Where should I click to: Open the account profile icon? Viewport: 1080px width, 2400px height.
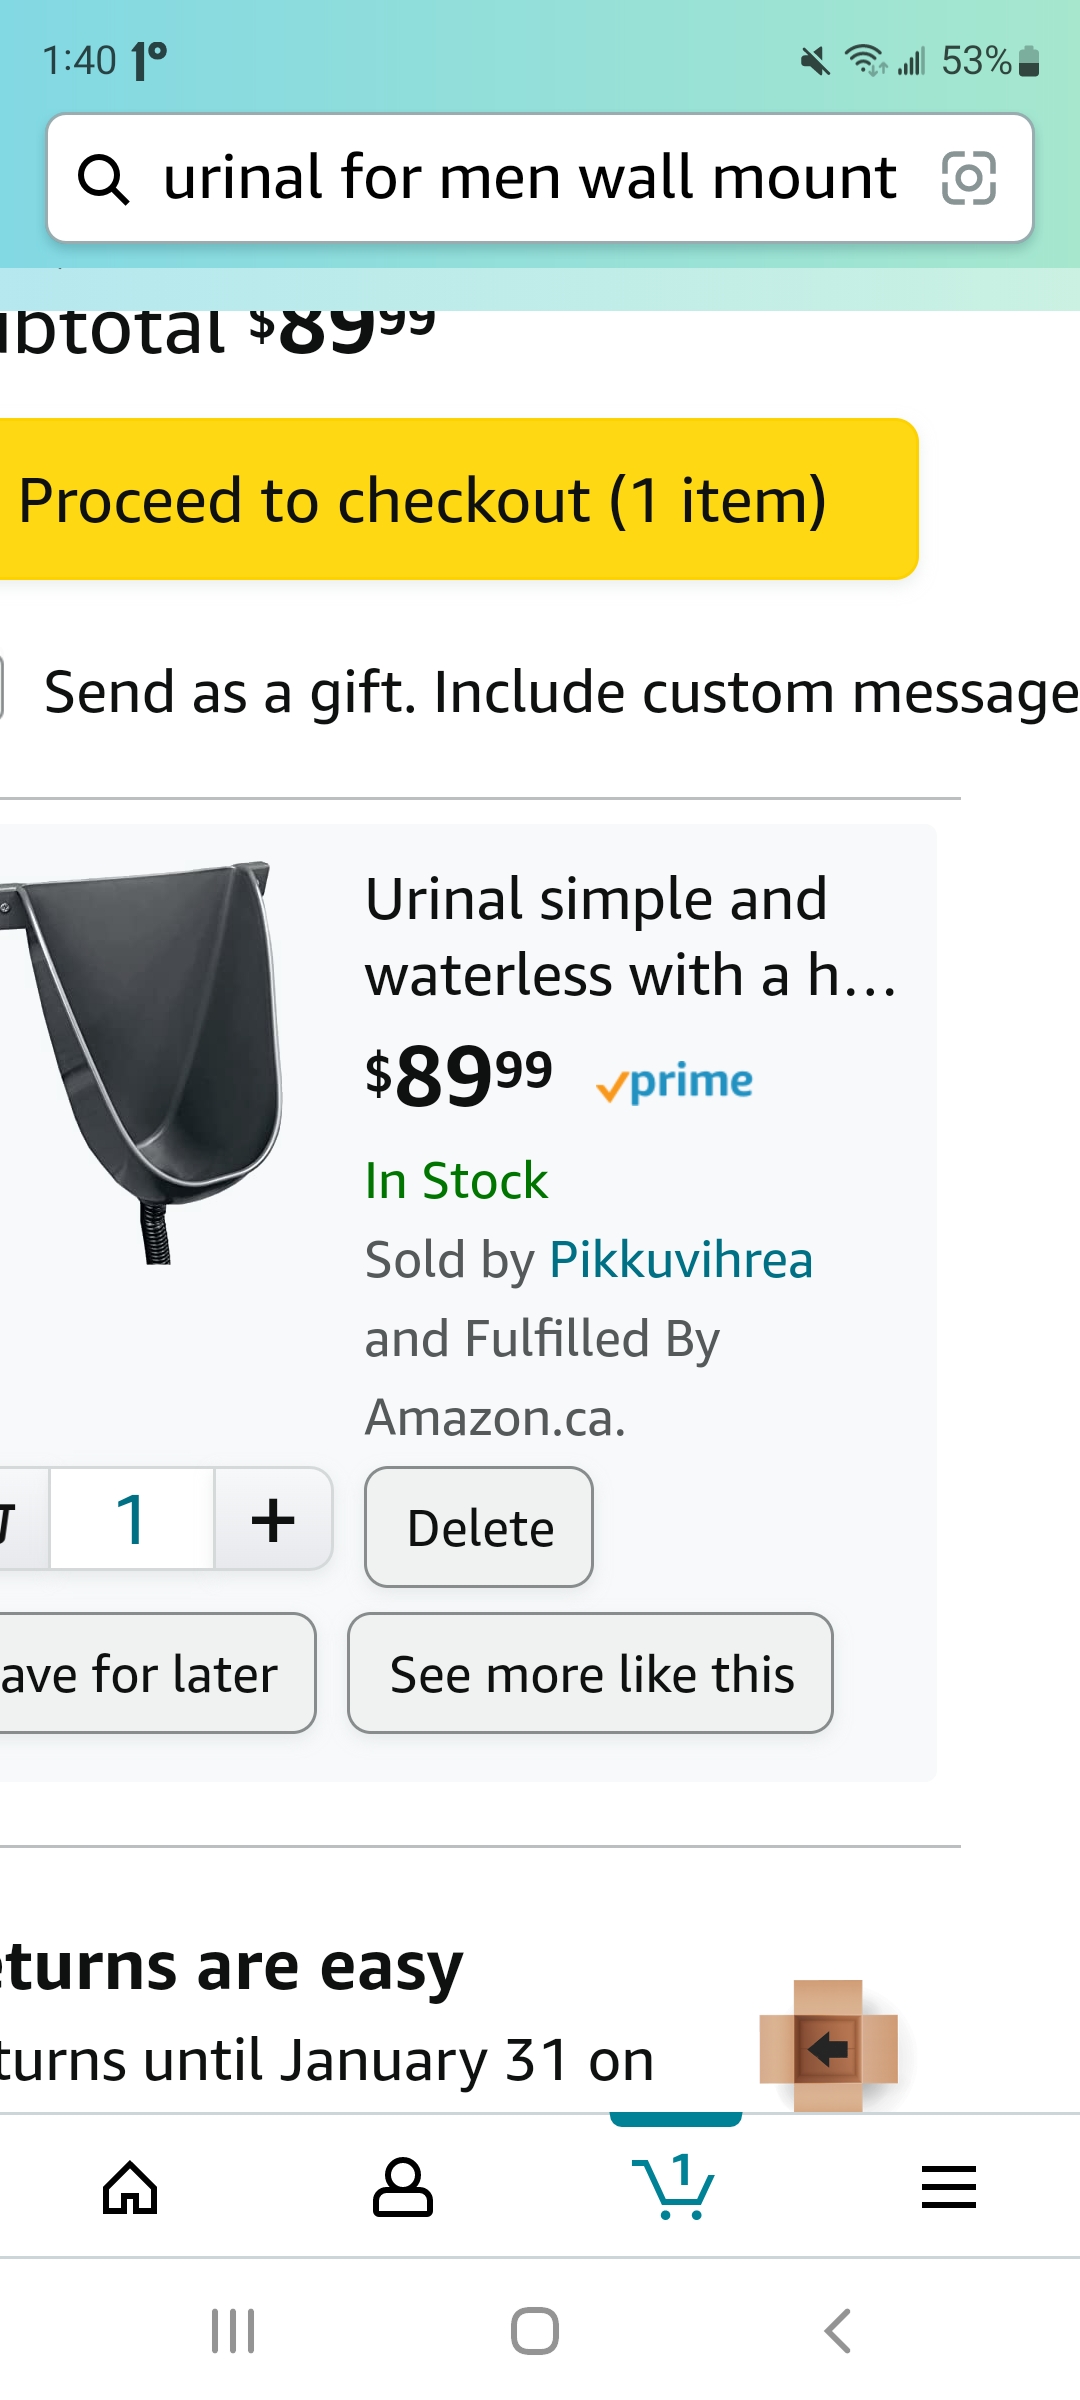pyautogui.click(x=402, y=2187)
